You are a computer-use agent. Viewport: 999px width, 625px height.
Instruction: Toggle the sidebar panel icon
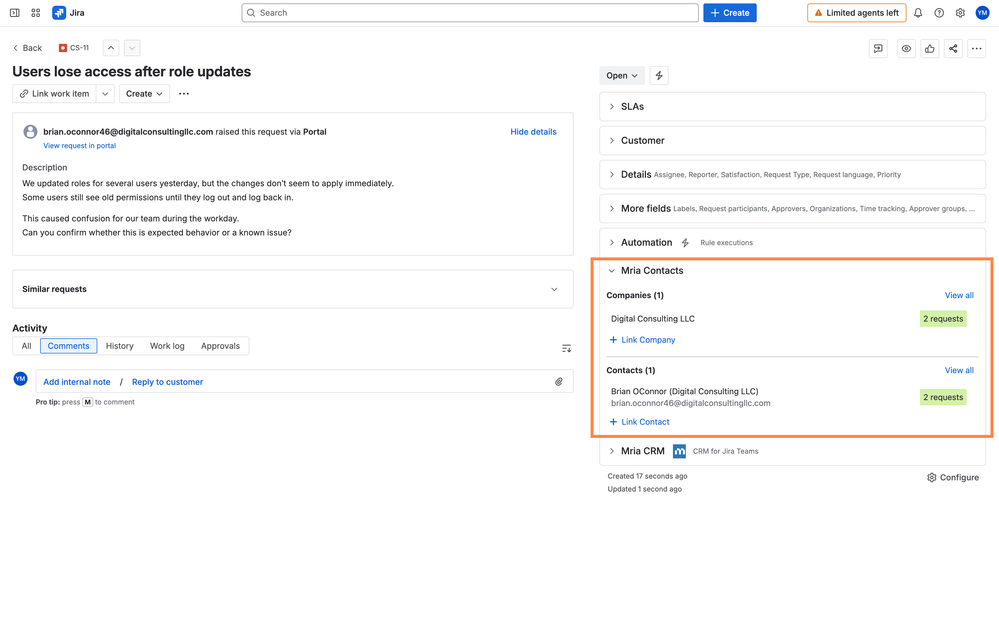tap(15, 13)
